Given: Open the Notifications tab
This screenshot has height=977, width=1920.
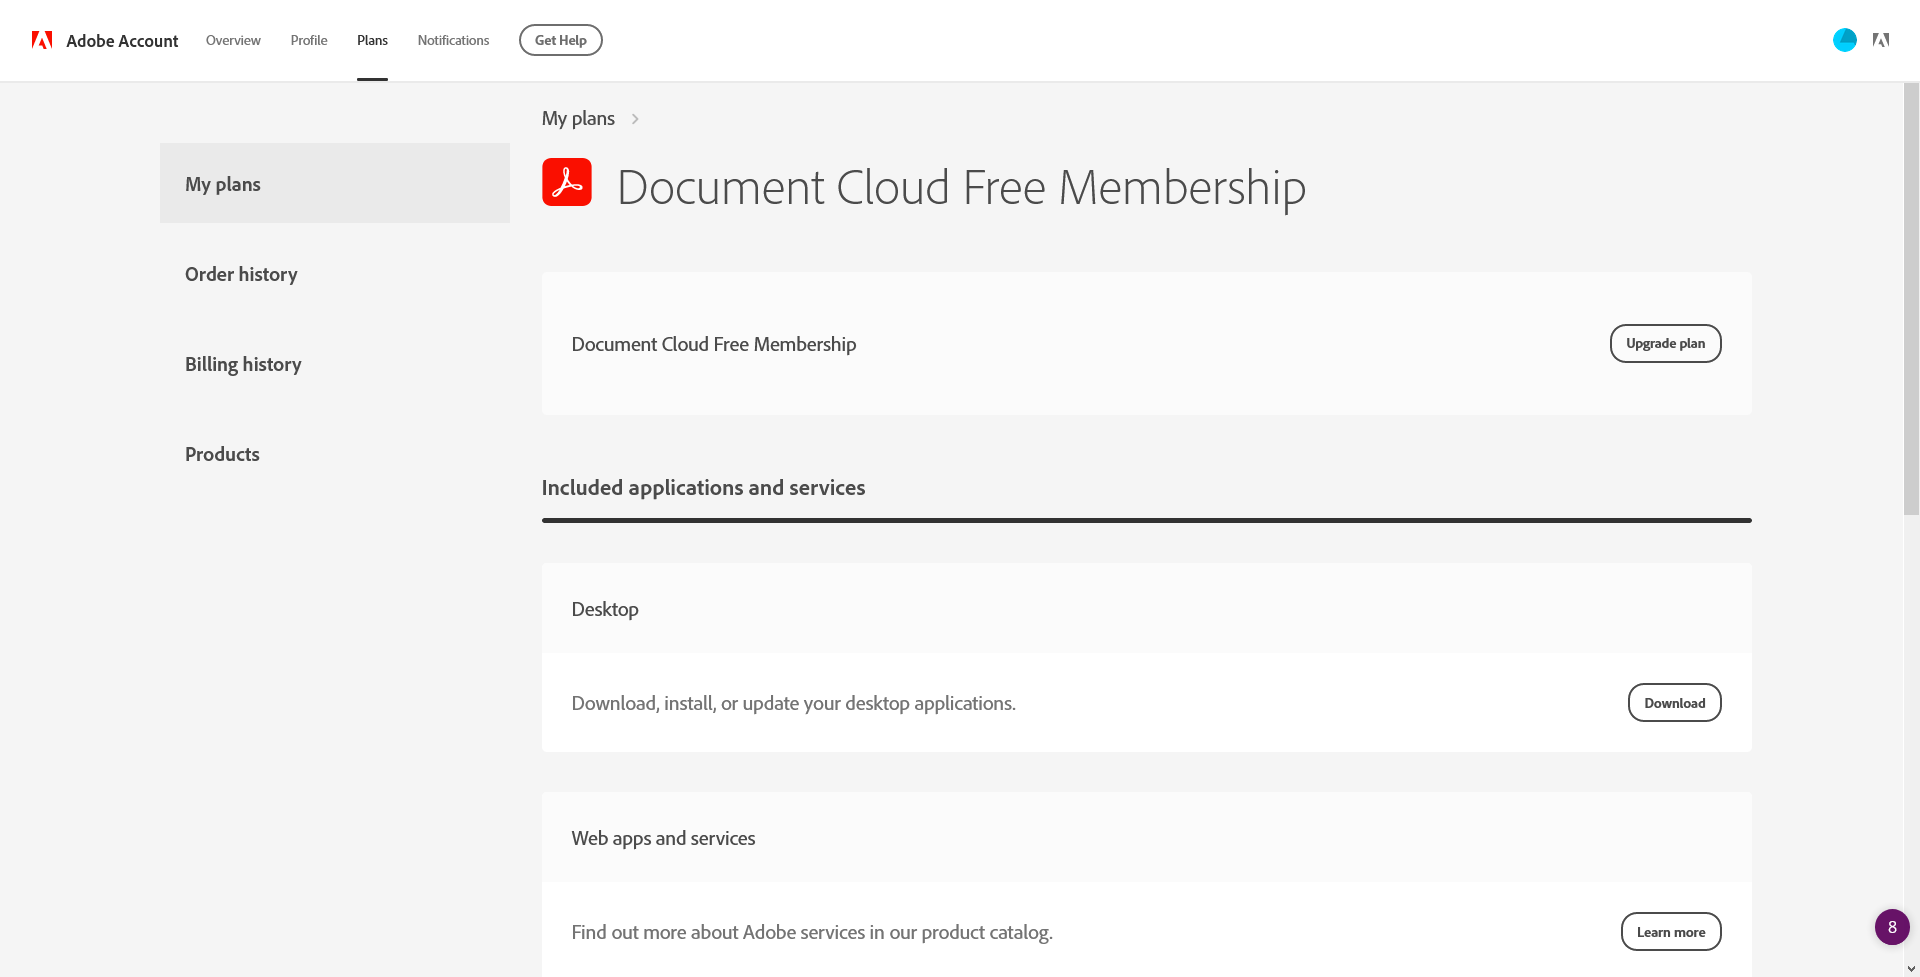Looking at the screenshot, I should click(x=453, y=40).
